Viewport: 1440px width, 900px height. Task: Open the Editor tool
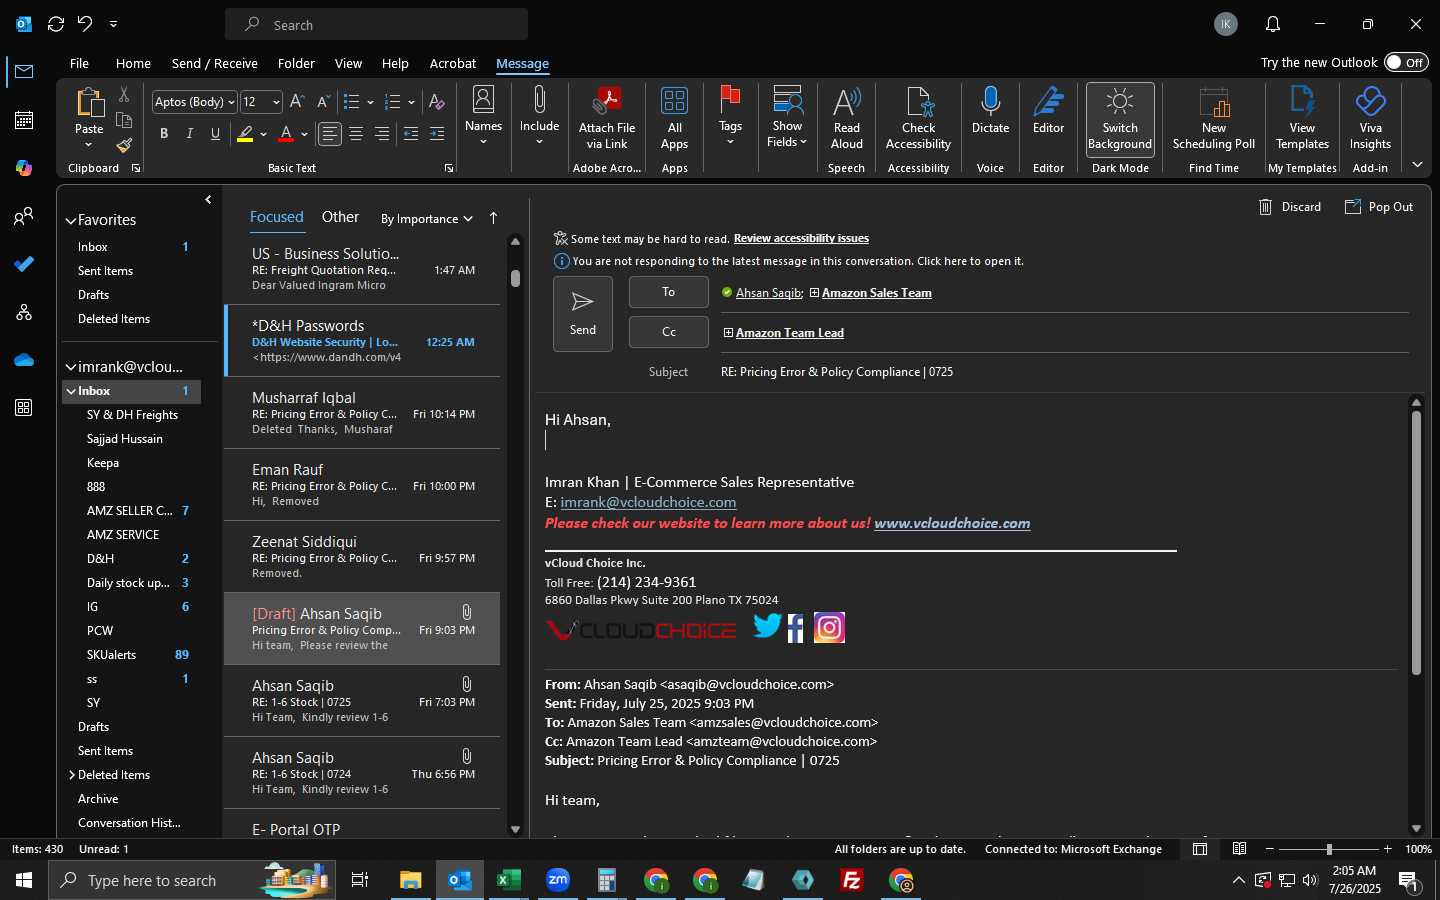coord(1048,110)
